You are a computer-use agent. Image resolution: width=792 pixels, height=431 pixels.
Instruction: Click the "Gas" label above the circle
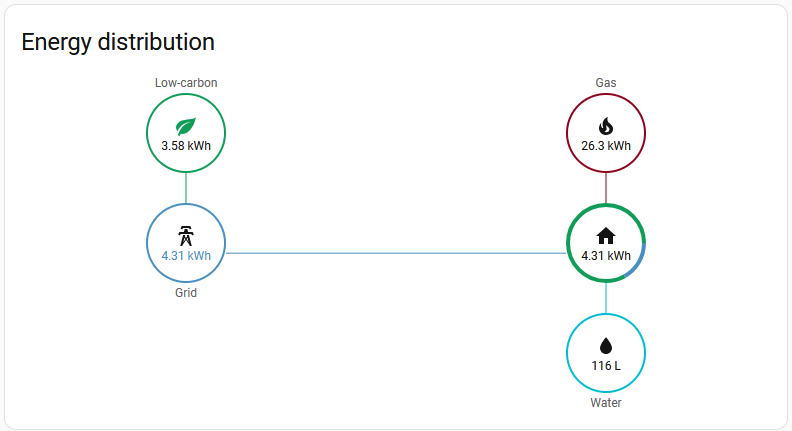click(606, 83)
